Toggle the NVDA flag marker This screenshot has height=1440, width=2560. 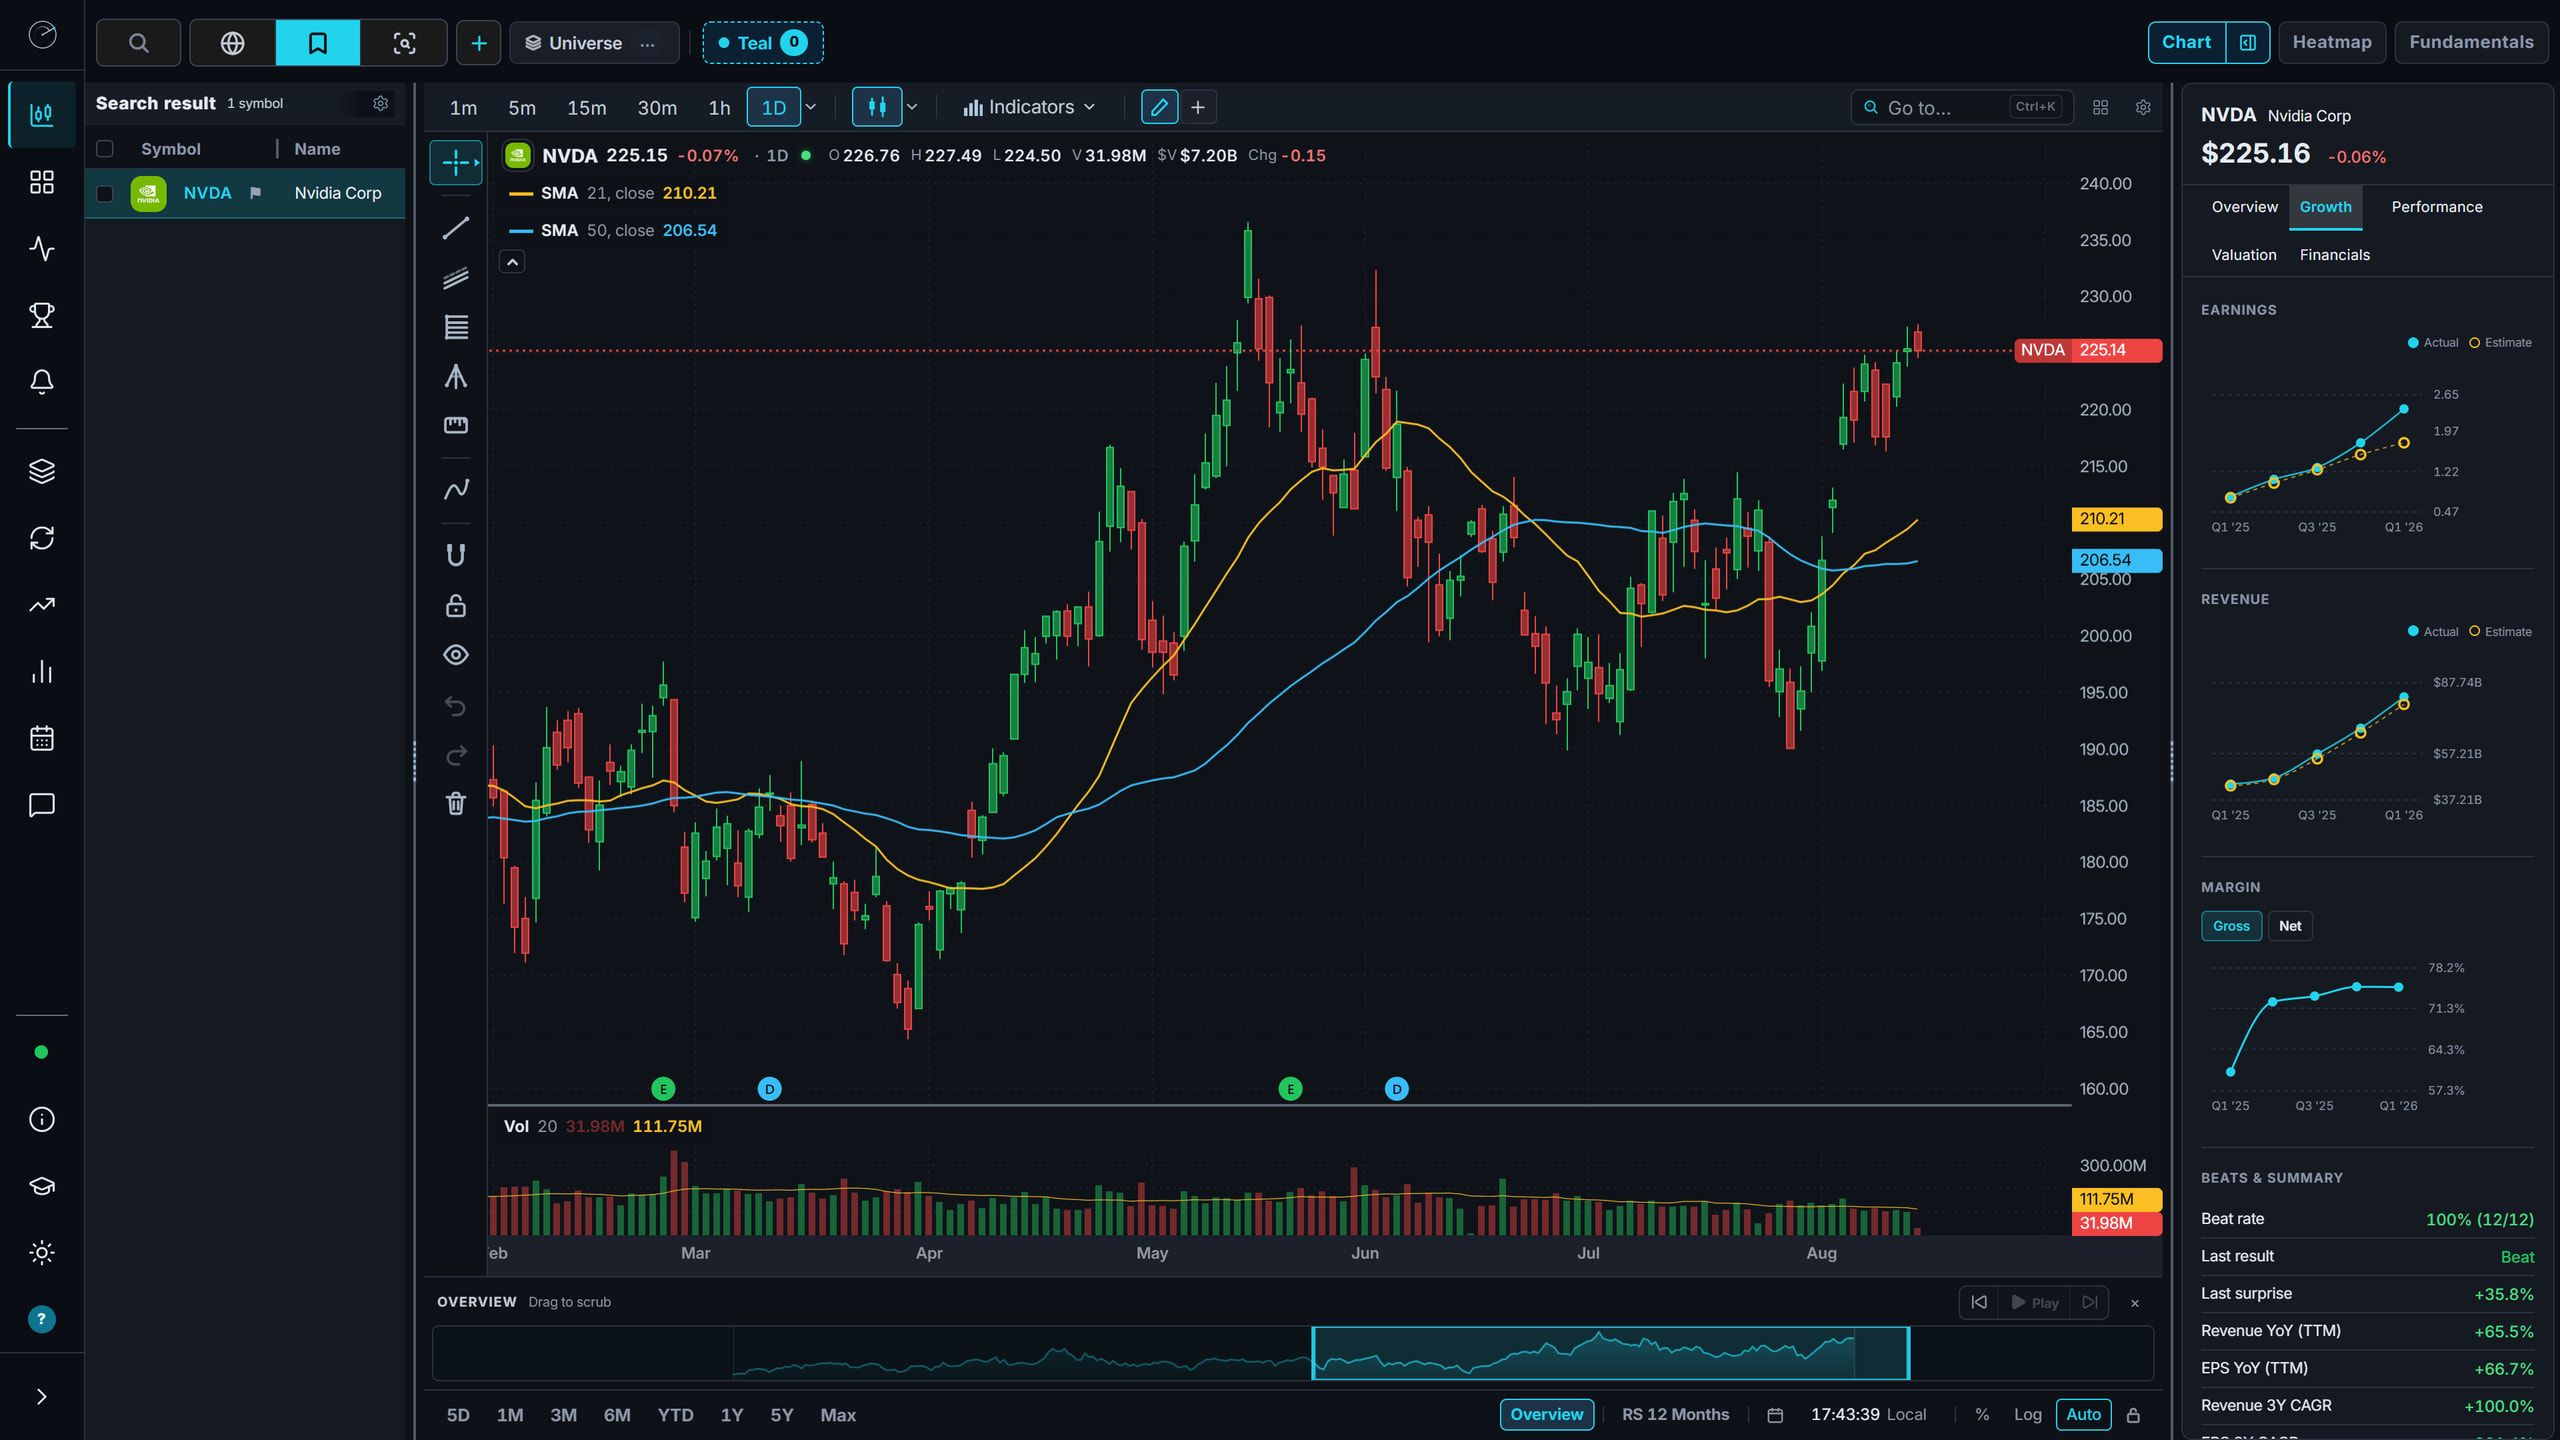coord(255,193)
